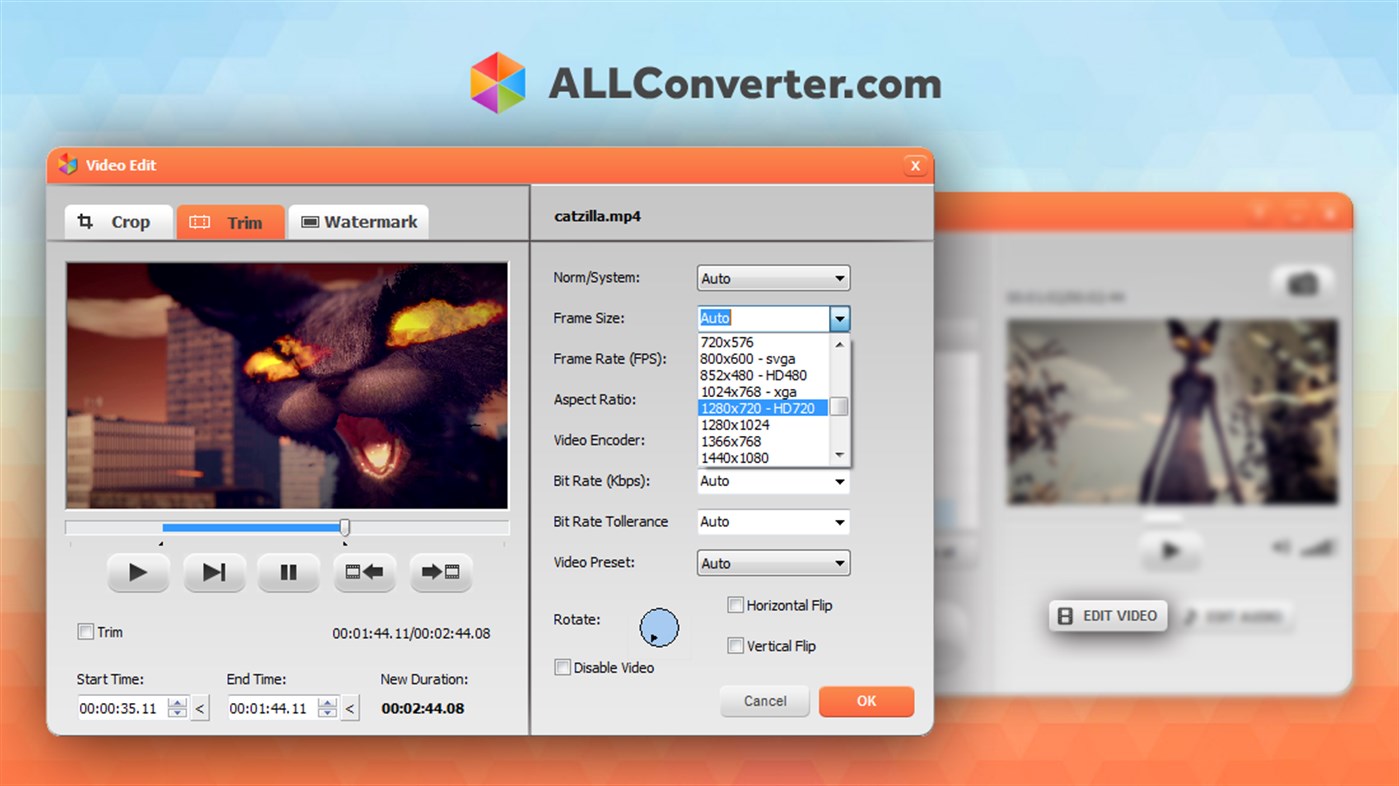The height and width of the screenshot is (786, 1399).
Task: Check the Horizontal Flip option
Action: [735, 605]
